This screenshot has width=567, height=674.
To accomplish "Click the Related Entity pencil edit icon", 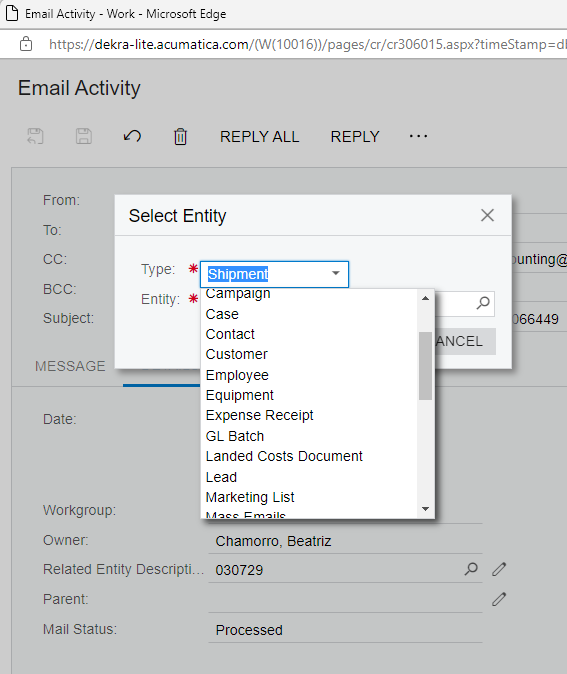I will (499, 569).
